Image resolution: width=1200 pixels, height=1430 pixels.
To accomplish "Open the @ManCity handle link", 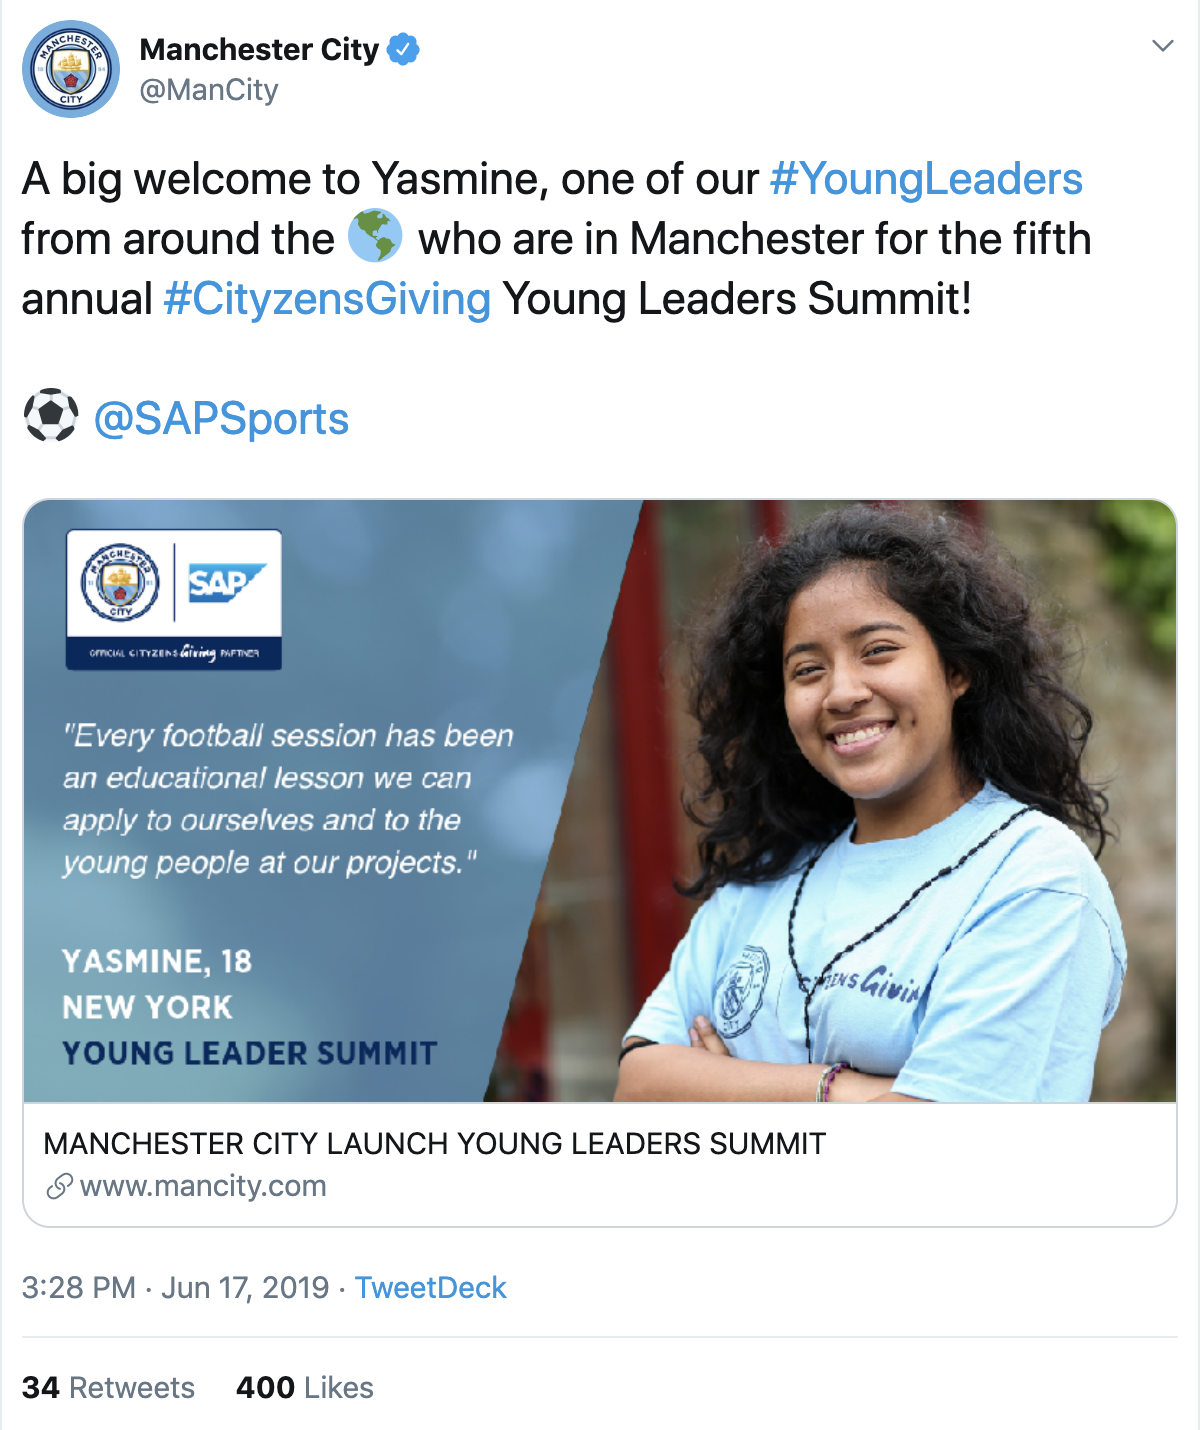I will pos(209,90).
